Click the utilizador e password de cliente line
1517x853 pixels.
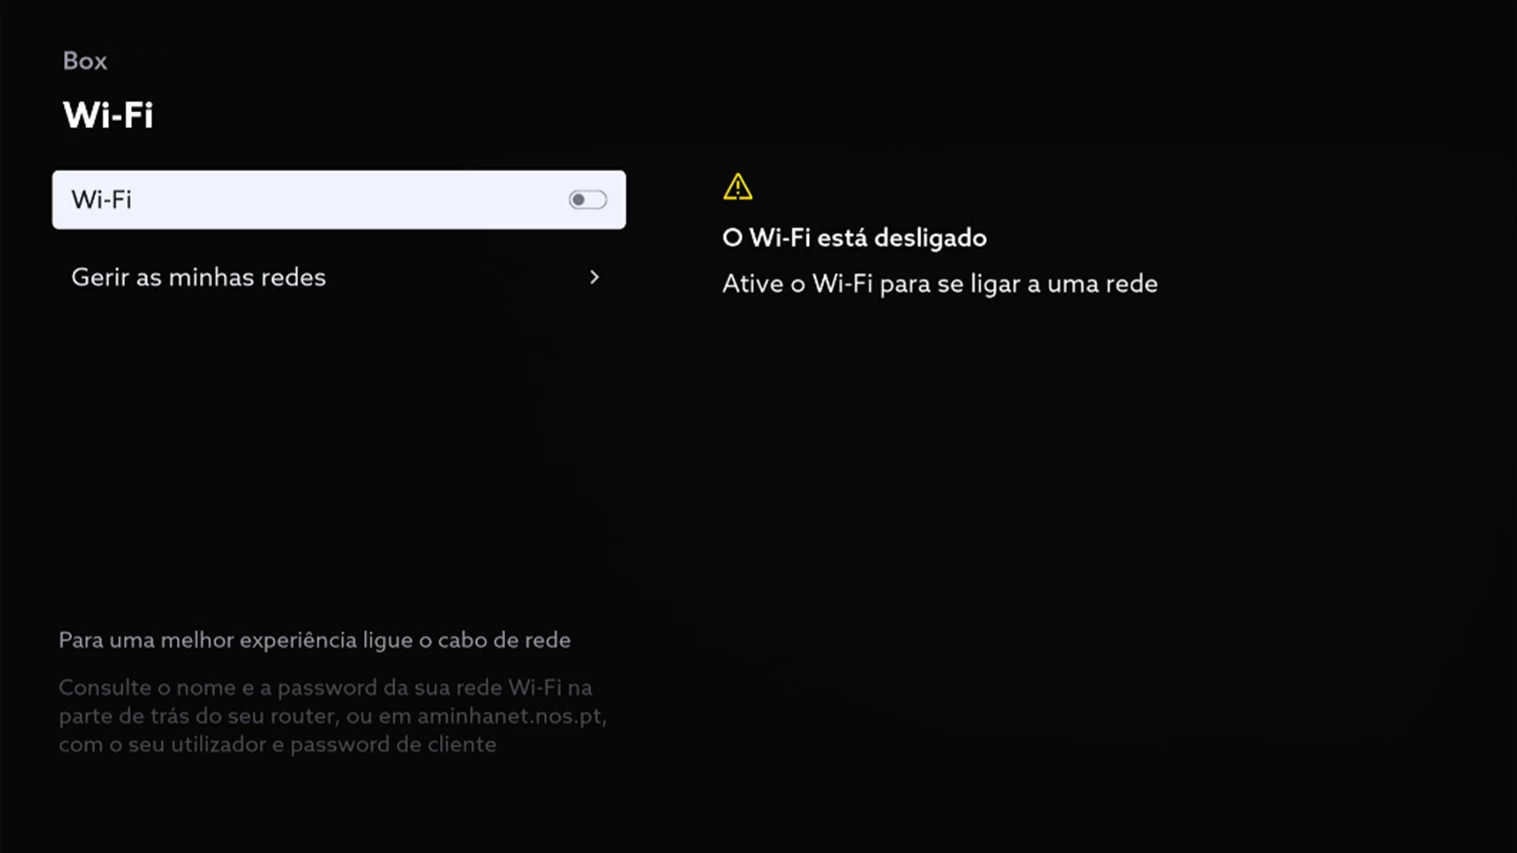click(277, 745)
